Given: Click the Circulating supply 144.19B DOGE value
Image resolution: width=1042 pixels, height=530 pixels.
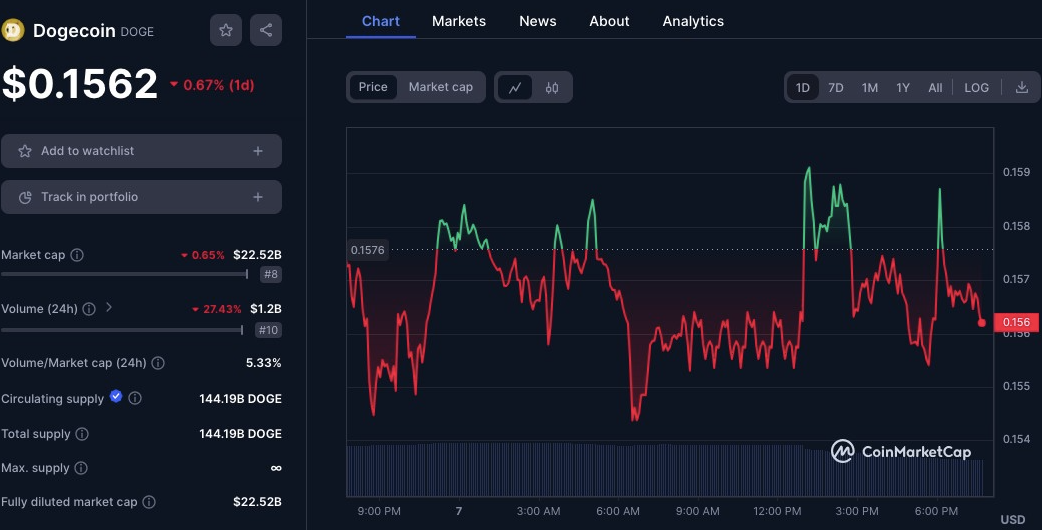Looking at the screenshot, I should pos(241,399).
